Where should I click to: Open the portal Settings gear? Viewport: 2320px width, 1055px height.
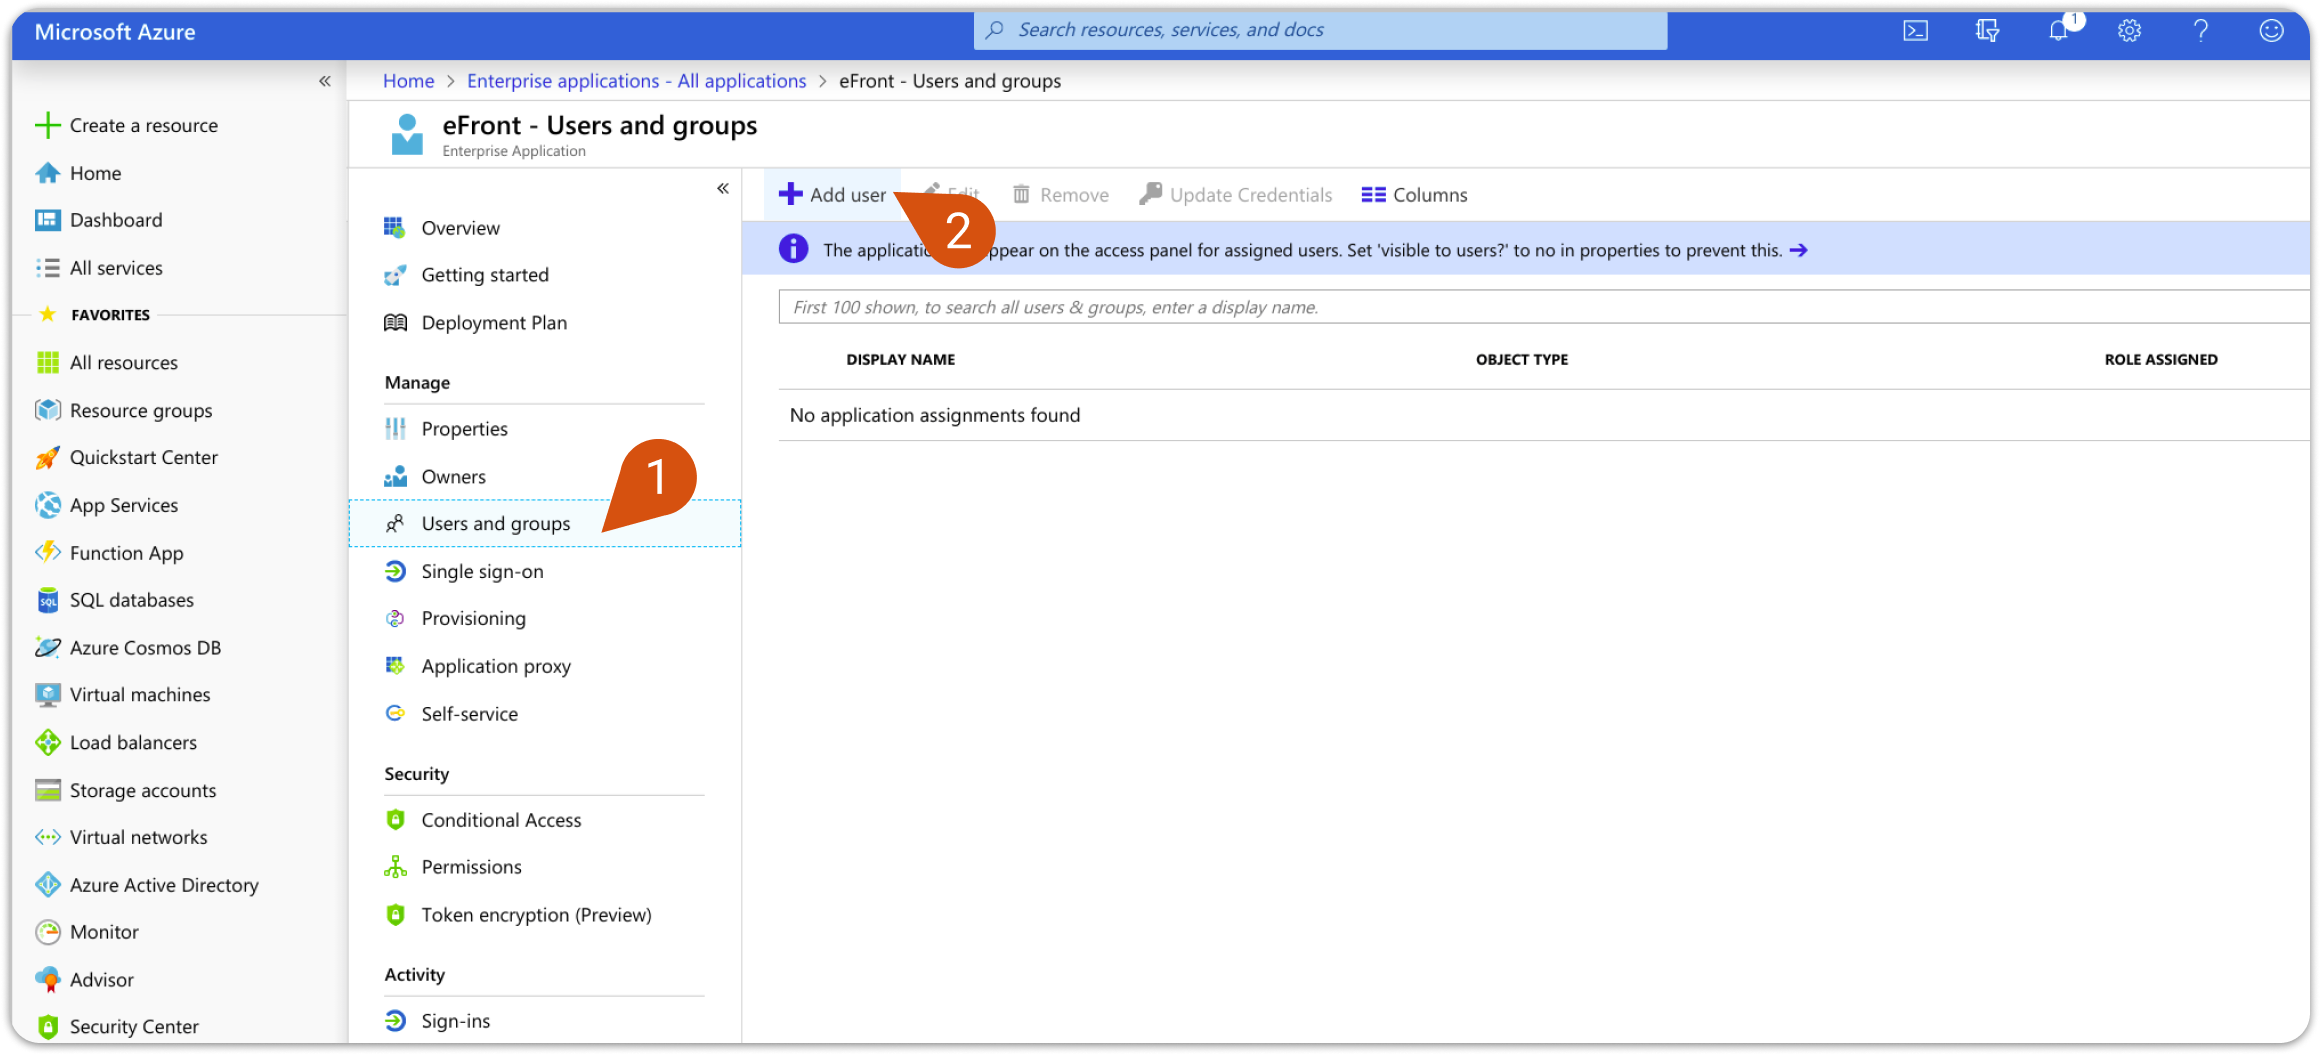(x=2129, y=30)
